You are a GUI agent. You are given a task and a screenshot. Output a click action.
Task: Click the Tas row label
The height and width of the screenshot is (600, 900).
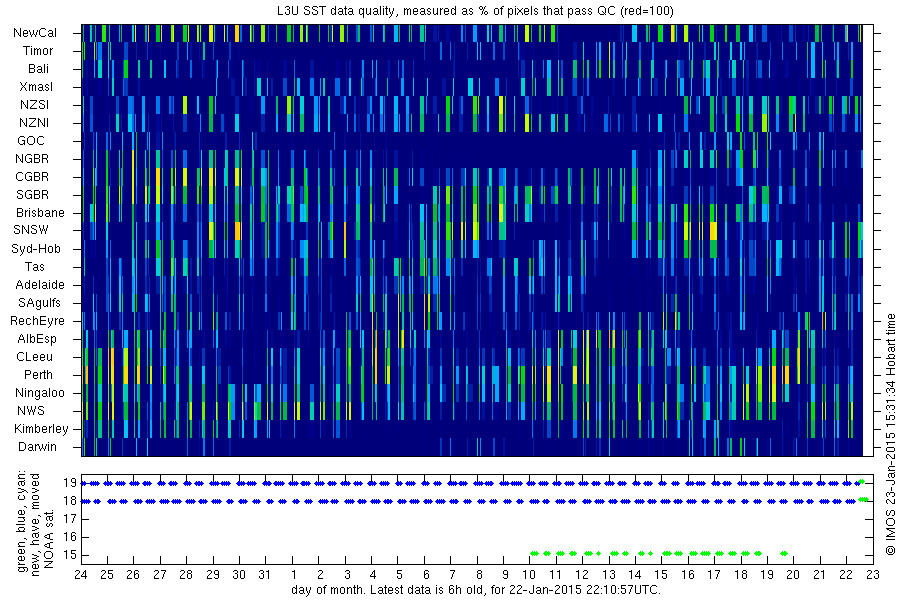pos(34,266)
